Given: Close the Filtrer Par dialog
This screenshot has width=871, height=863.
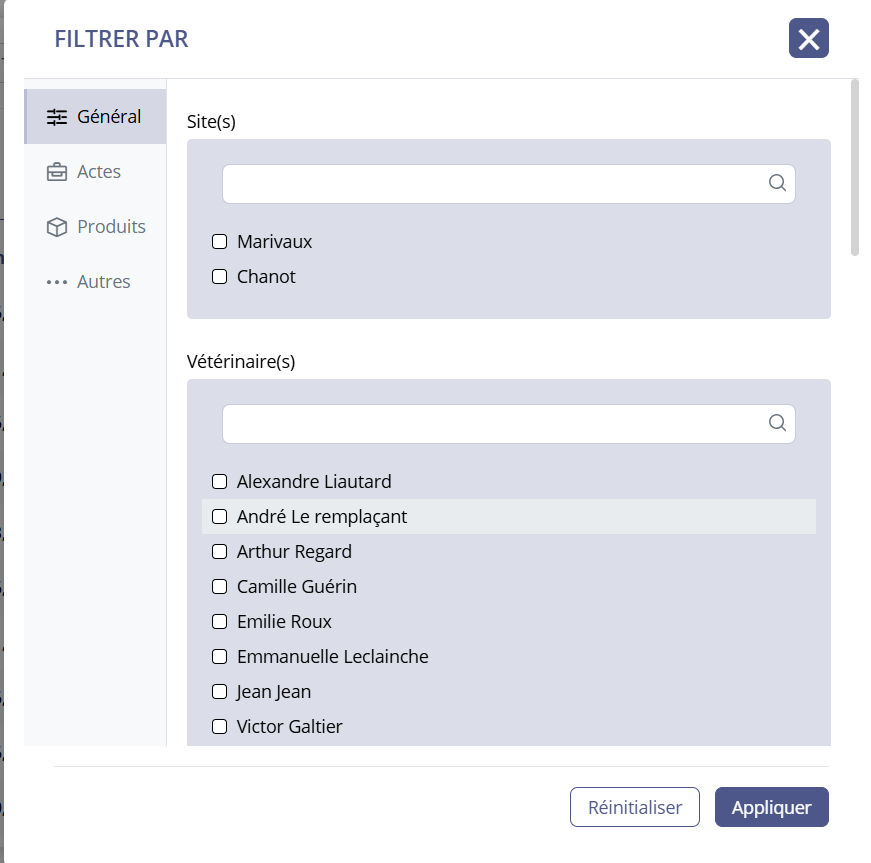Looking at the screenshot, I should [808, 39].
